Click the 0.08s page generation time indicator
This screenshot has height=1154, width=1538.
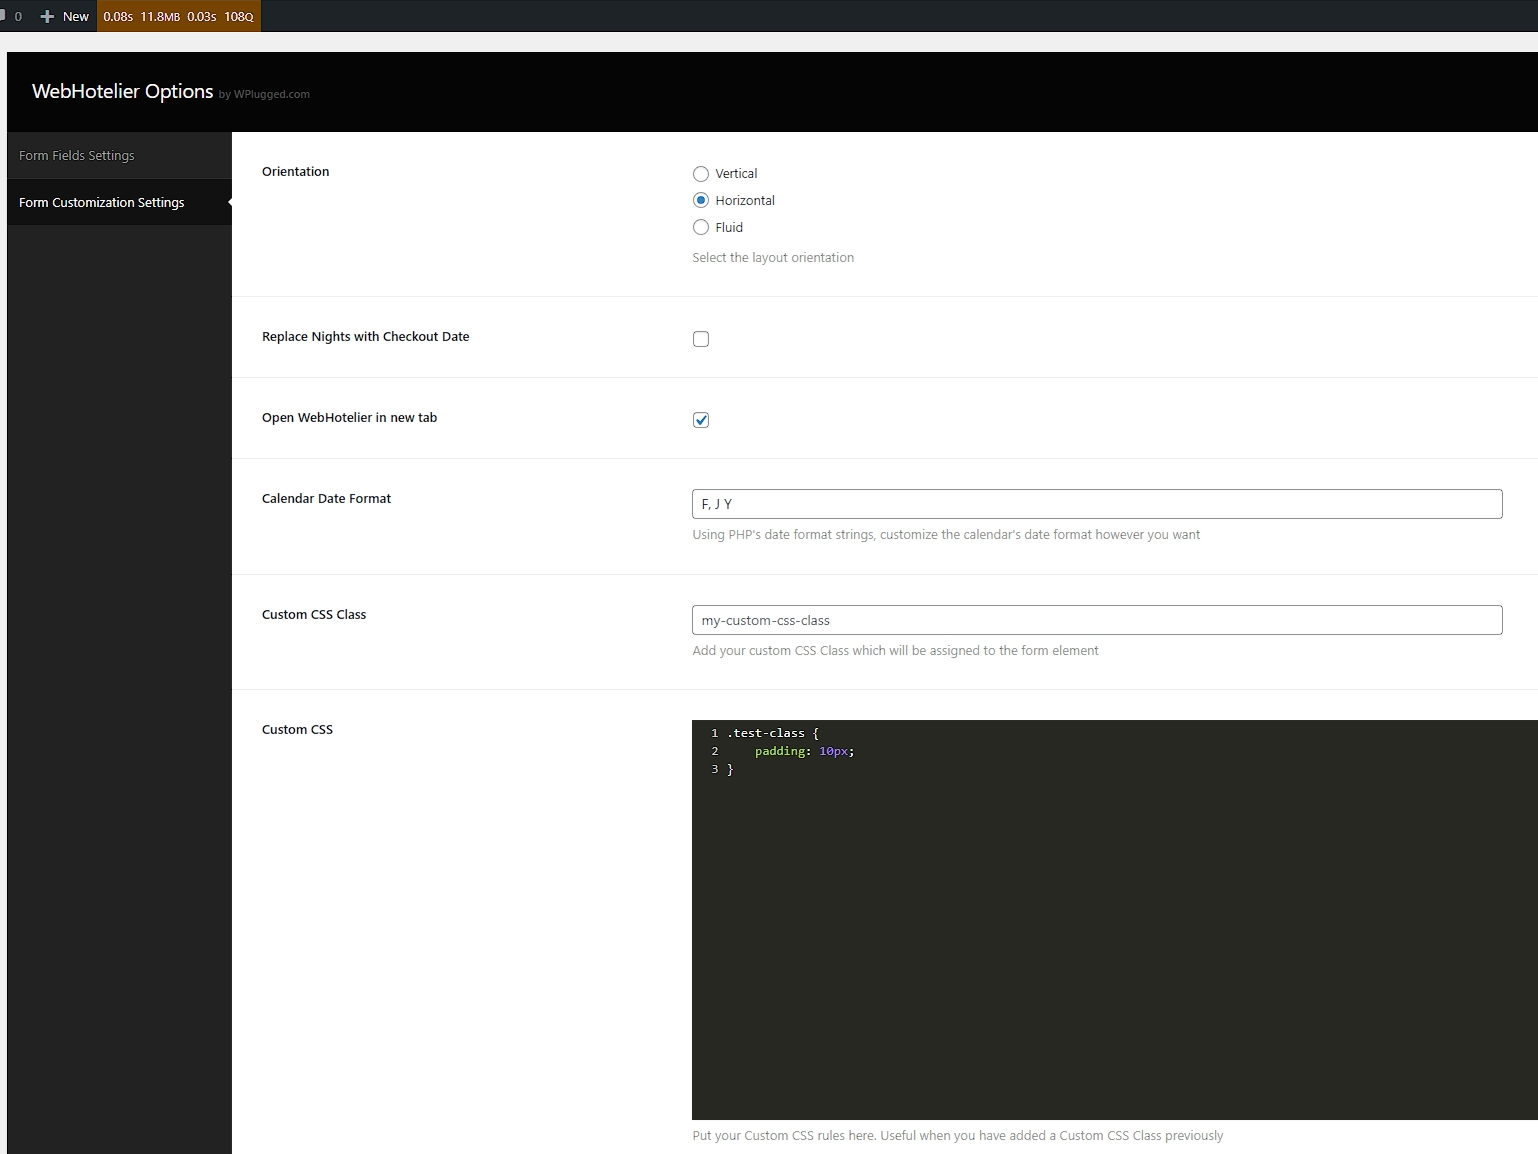(x=117, y=16)
